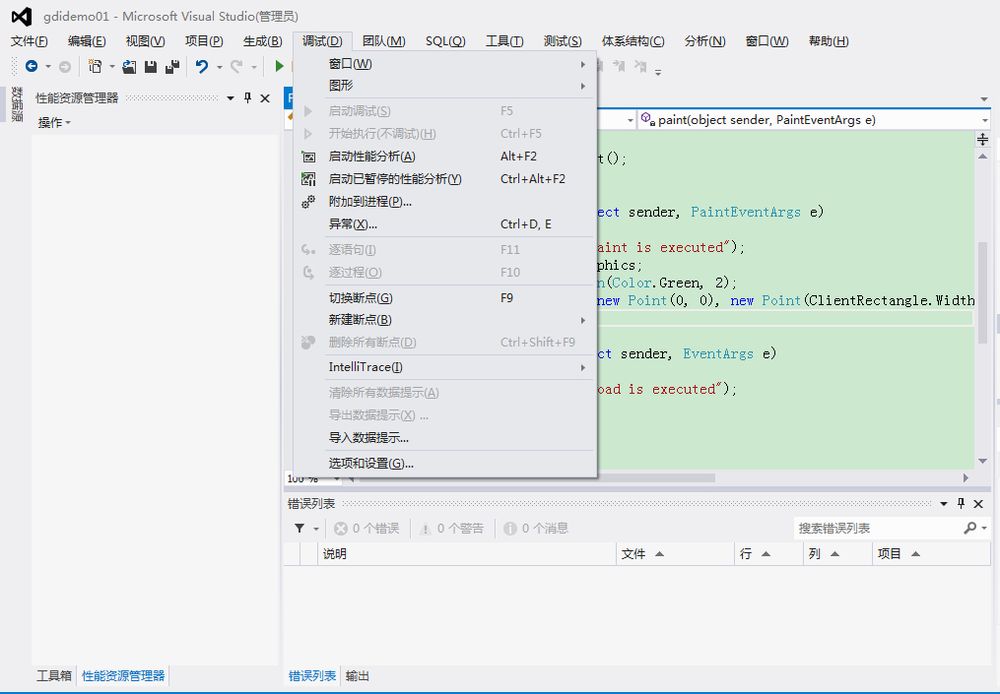Toggle the 0 个消息 filter

536,528
